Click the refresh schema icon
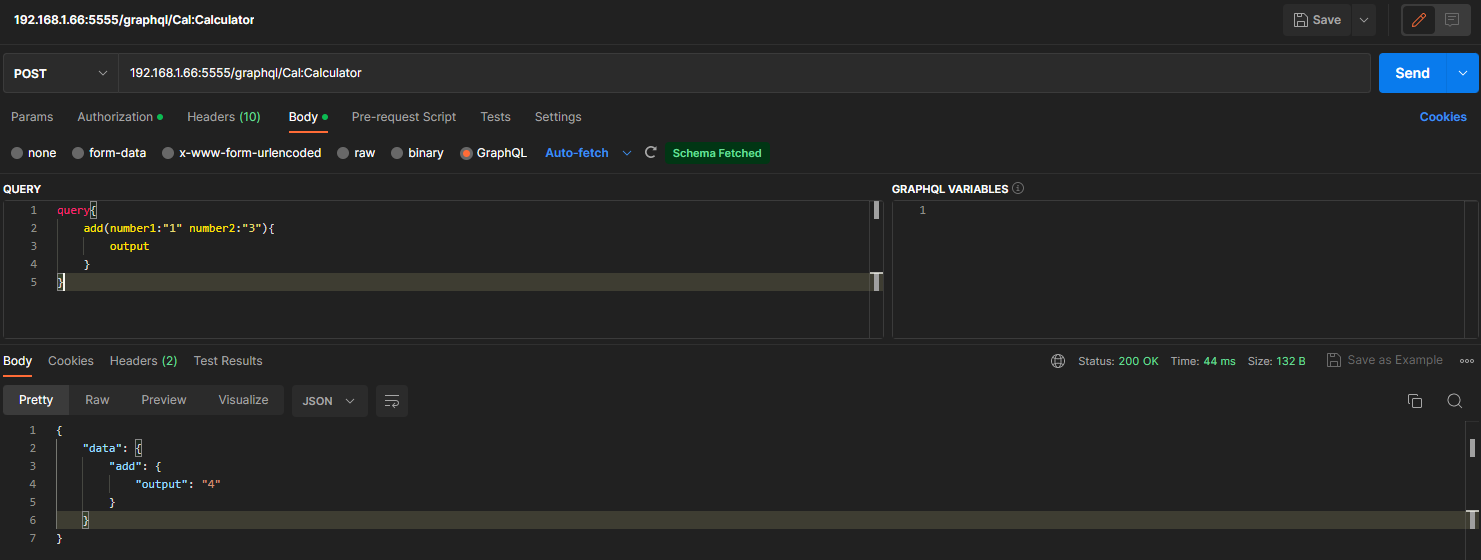This screenshot has width=1481, height=560. point(651,153)
